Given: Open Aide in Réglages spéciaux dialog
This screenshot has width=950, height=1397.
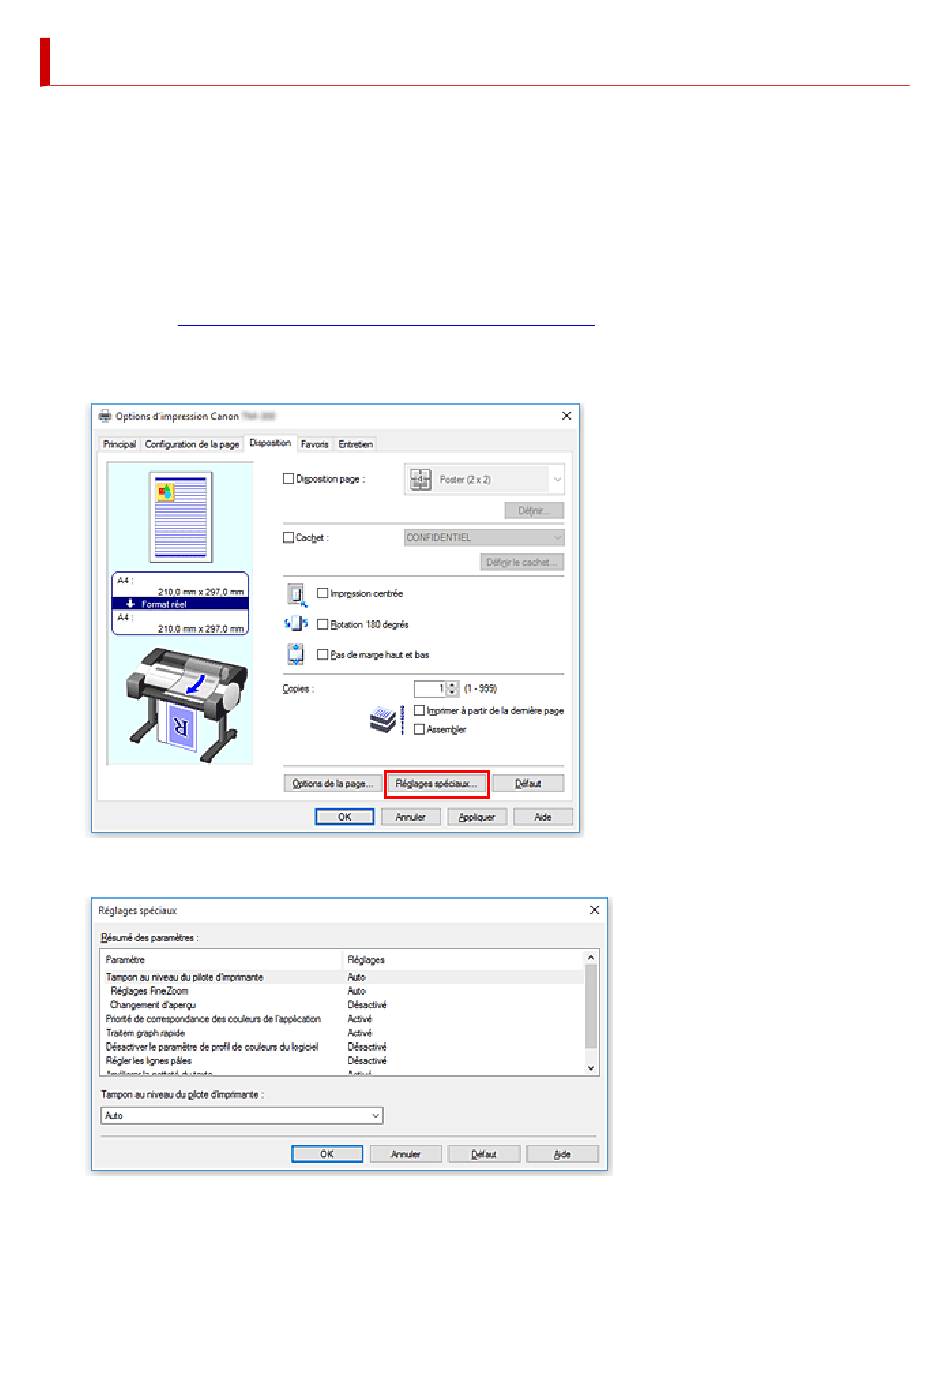Looking at the screenshot, I should point(563,1155).
